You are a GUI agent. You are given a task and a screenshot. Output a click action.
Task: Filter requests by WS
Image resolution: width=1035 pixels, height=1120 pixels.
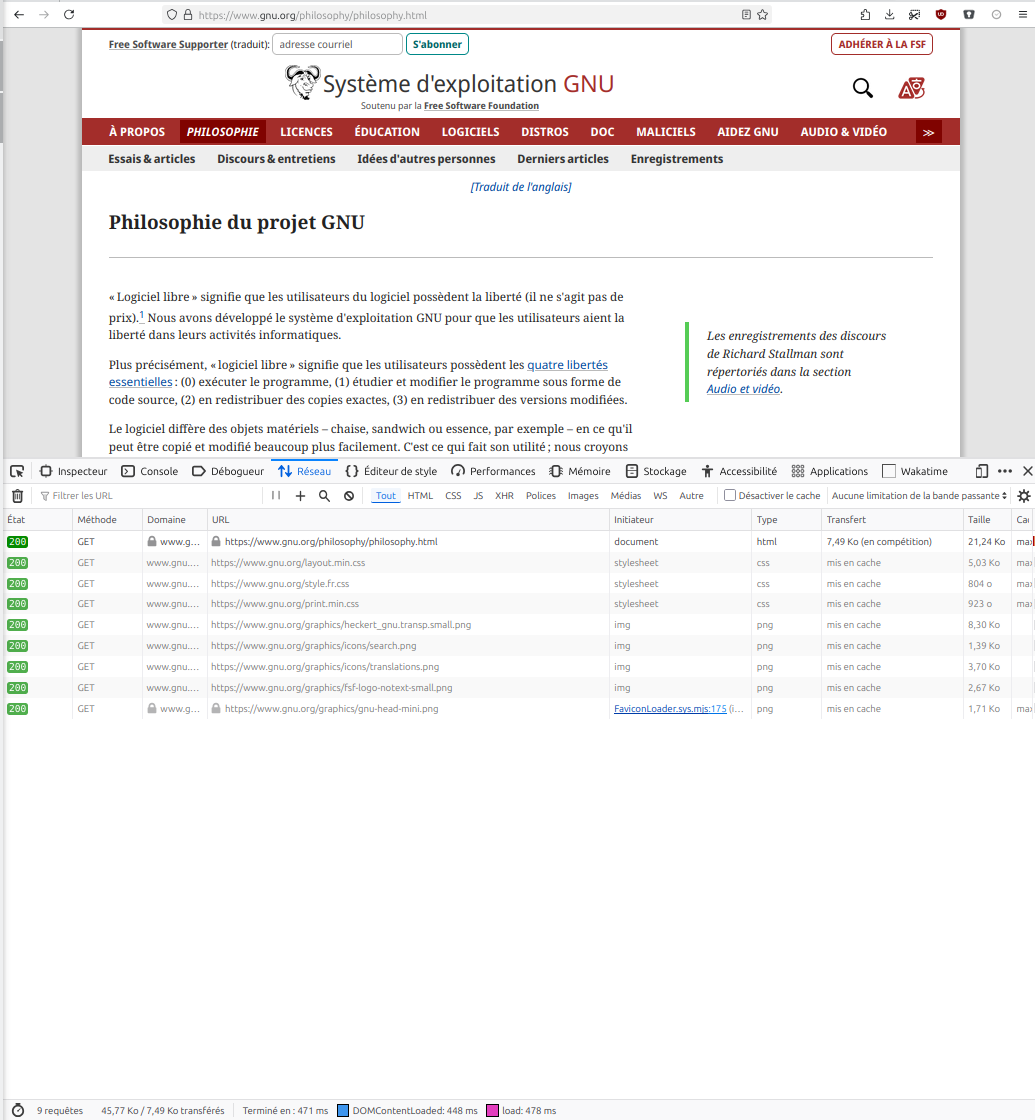[660, 496]
